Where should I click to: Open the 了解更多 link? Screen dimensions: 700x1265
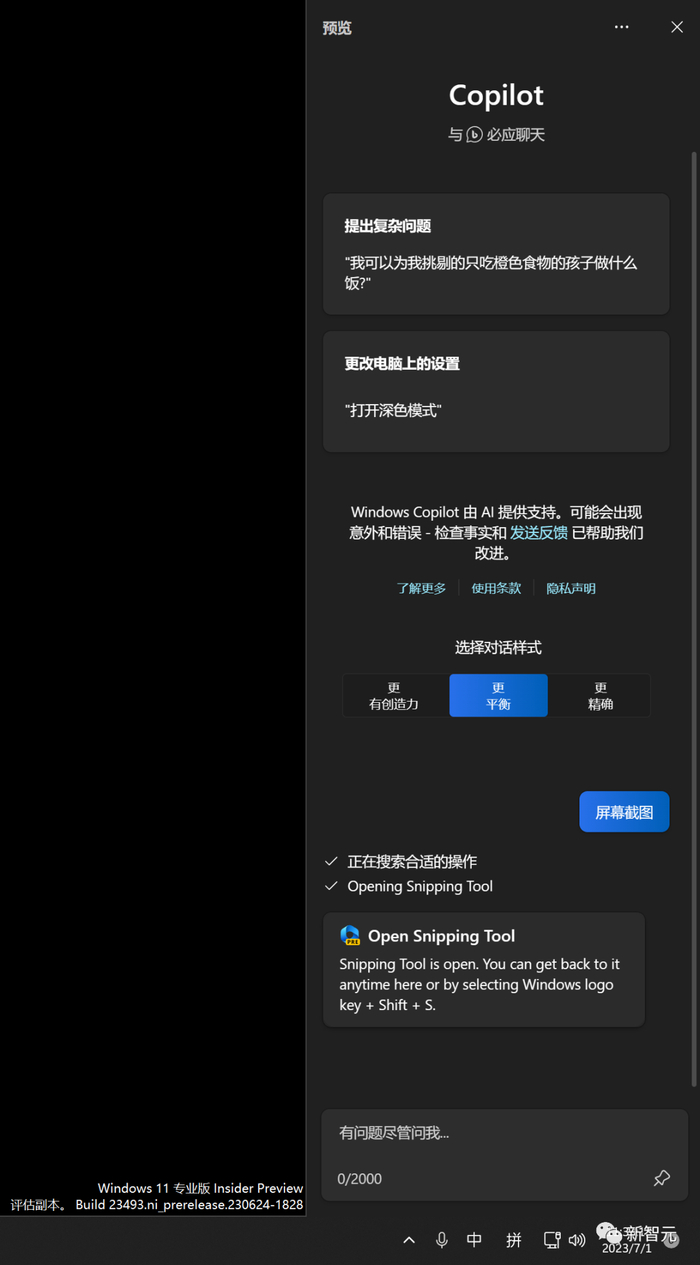click(x=421, y=588)
